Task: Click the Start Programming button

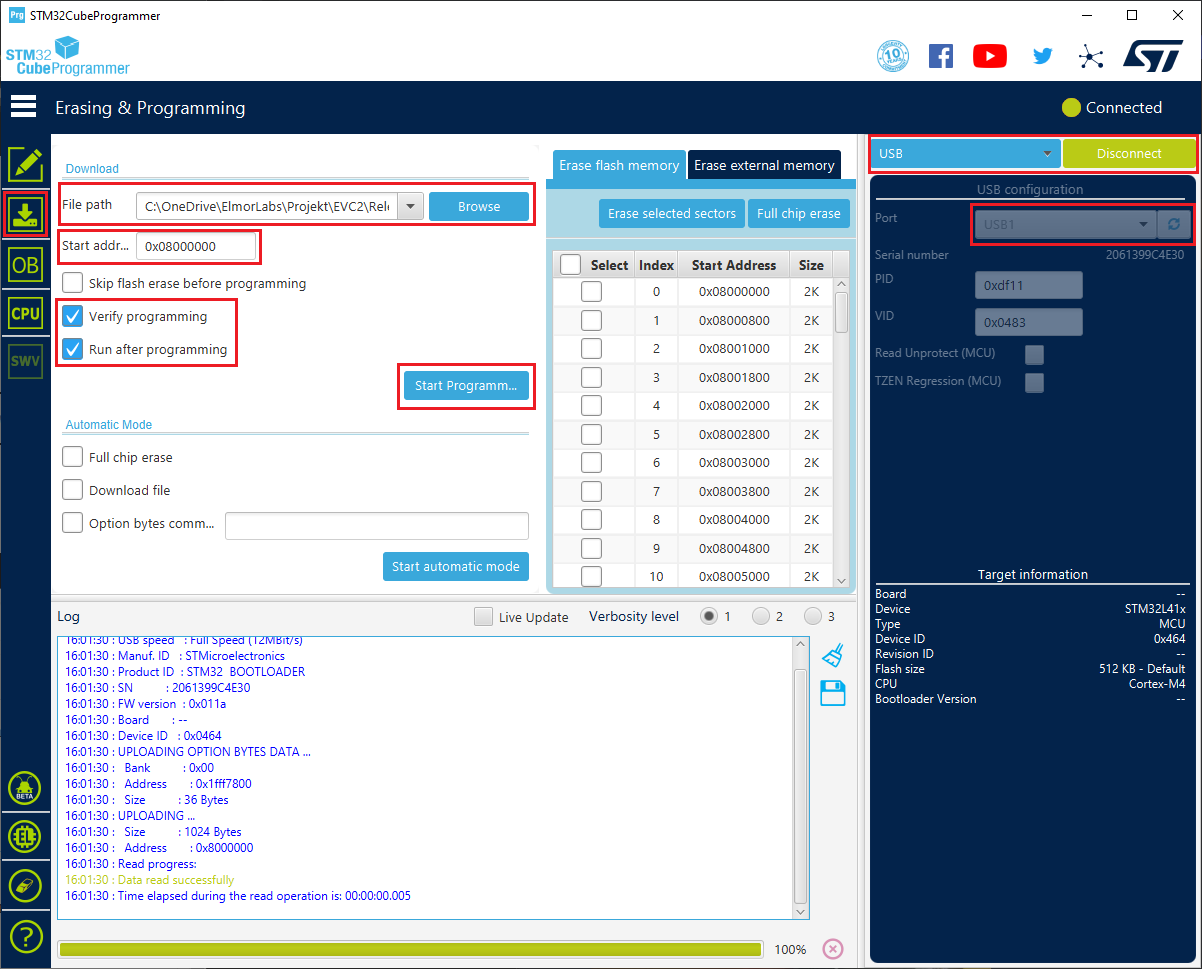Action: (x=465, y=386)
